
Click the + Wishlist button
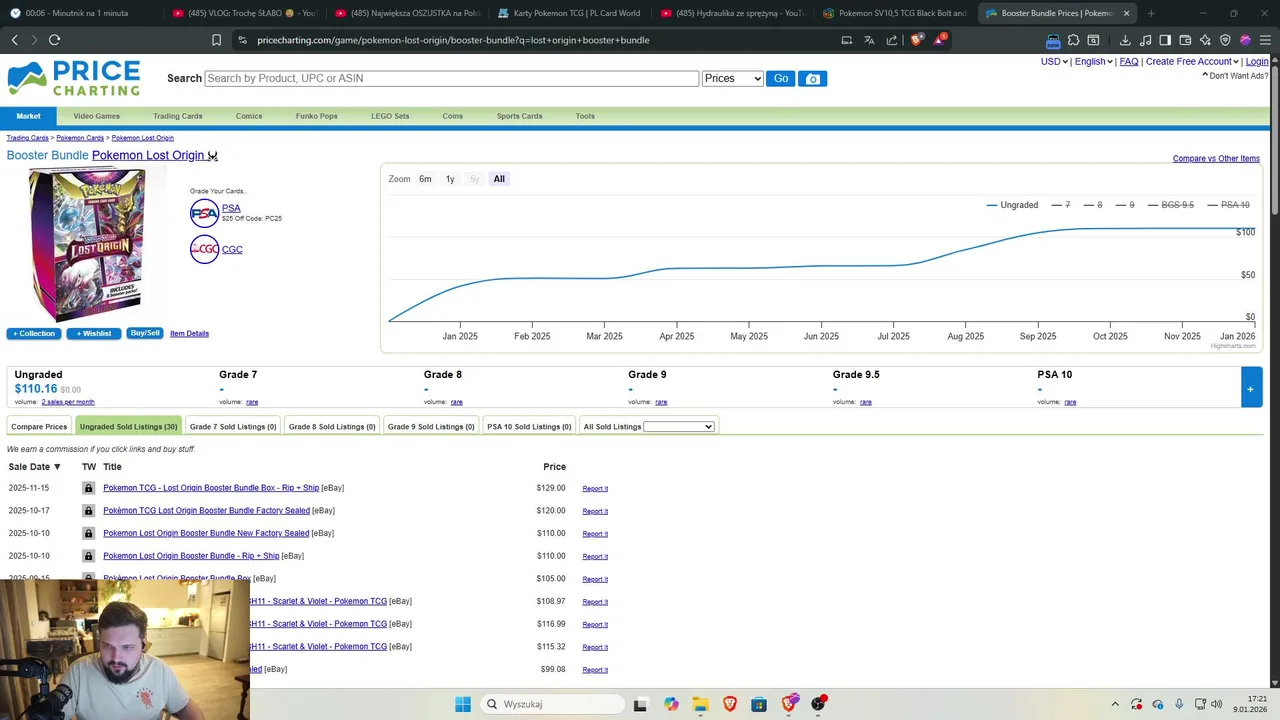pyautogui.click(x=94, y=333)
